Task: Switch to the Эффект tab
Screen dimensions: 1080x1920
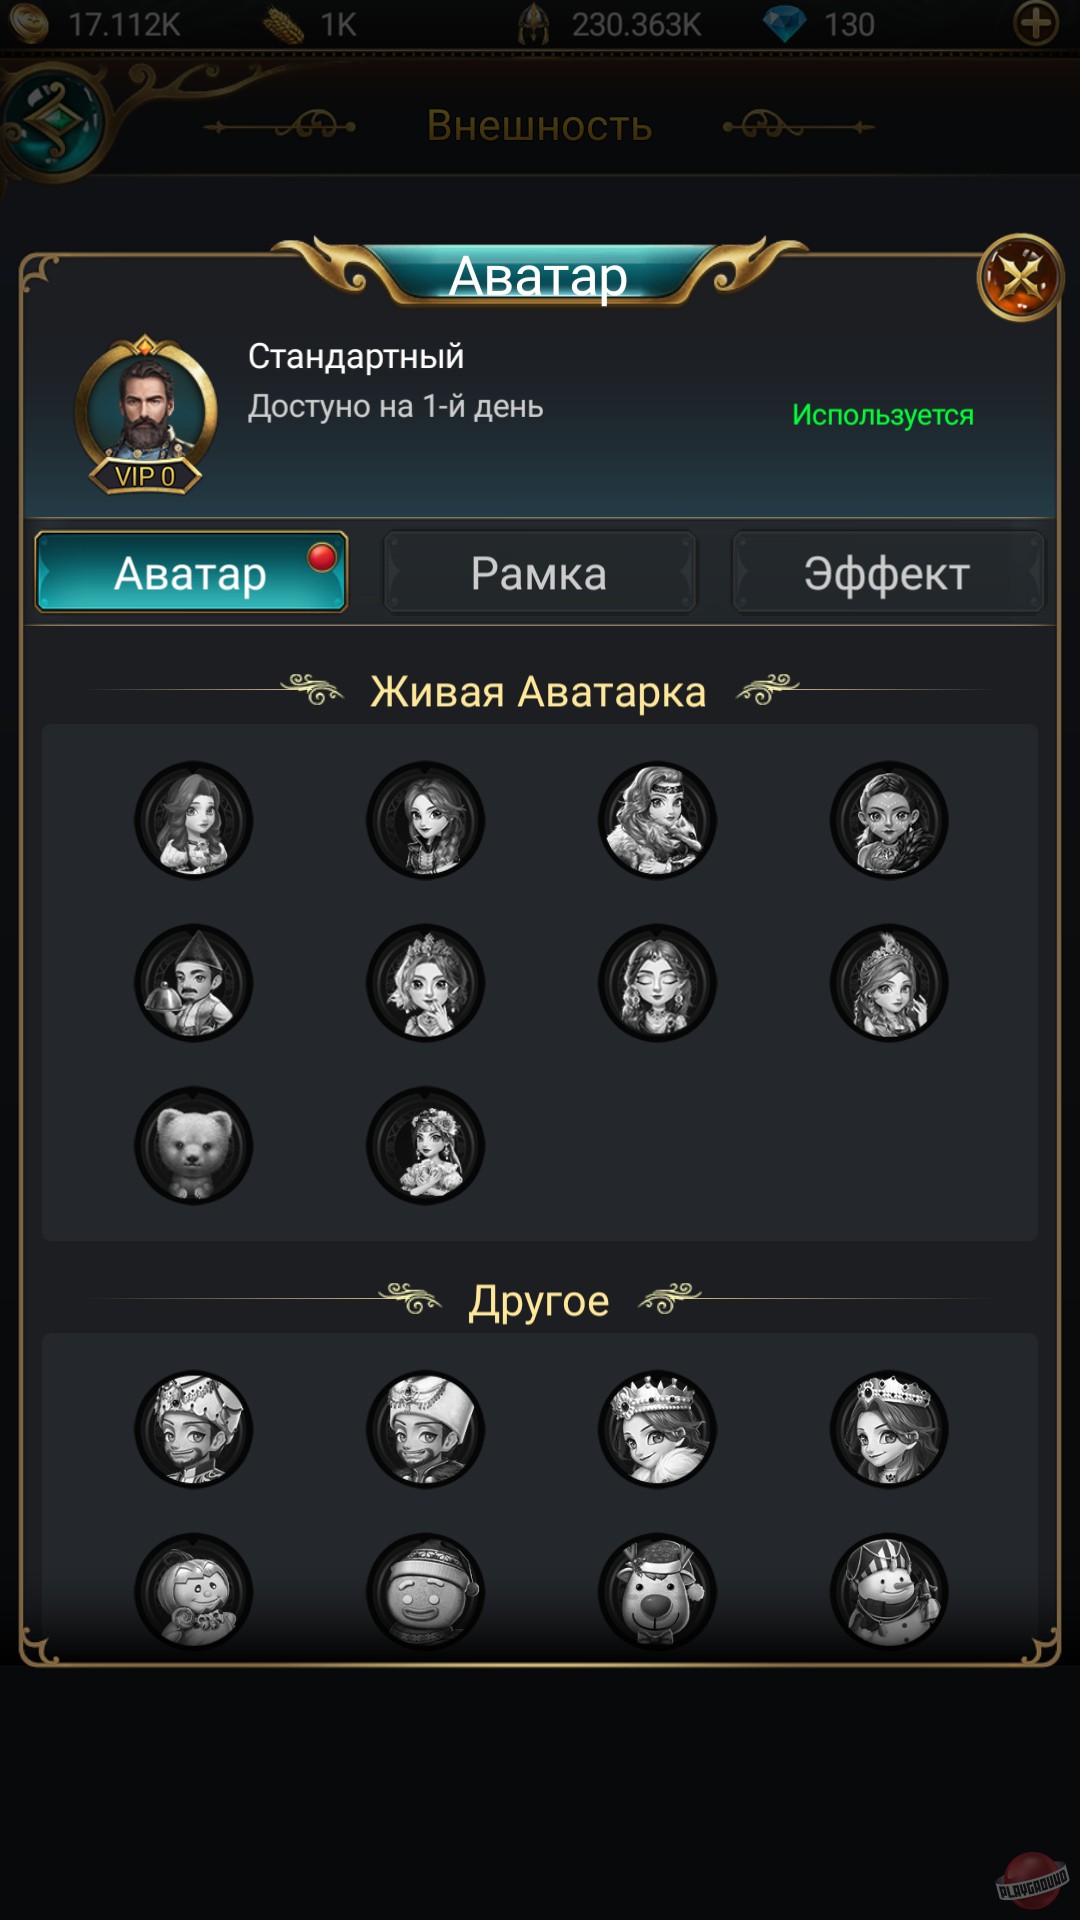Action: point(887,573)
